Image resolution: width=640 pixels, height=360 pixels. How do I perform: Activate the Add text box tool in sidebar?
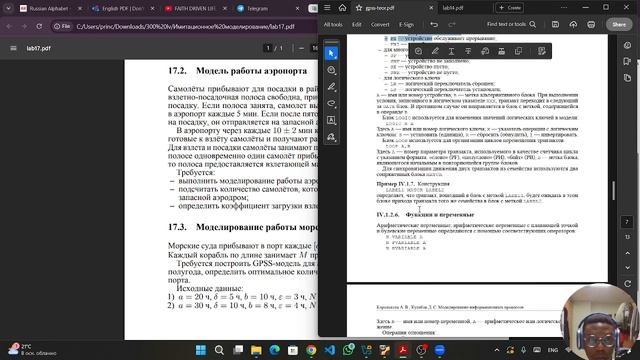(331, 120)
